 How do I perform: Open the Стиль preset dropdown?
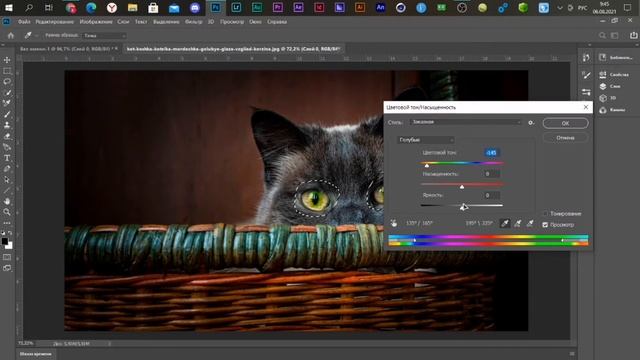[466, 122]
